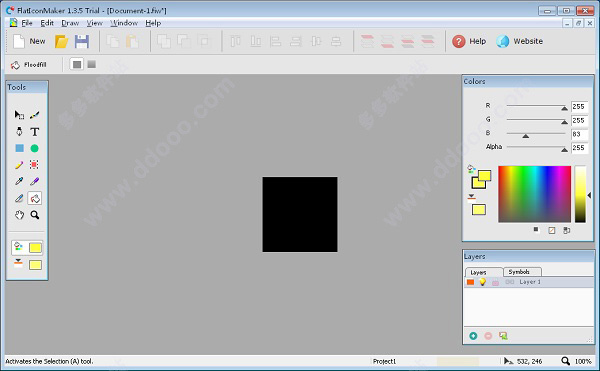600x371 pixels.
Task: Select the Eraser tool
Action: 19,198
